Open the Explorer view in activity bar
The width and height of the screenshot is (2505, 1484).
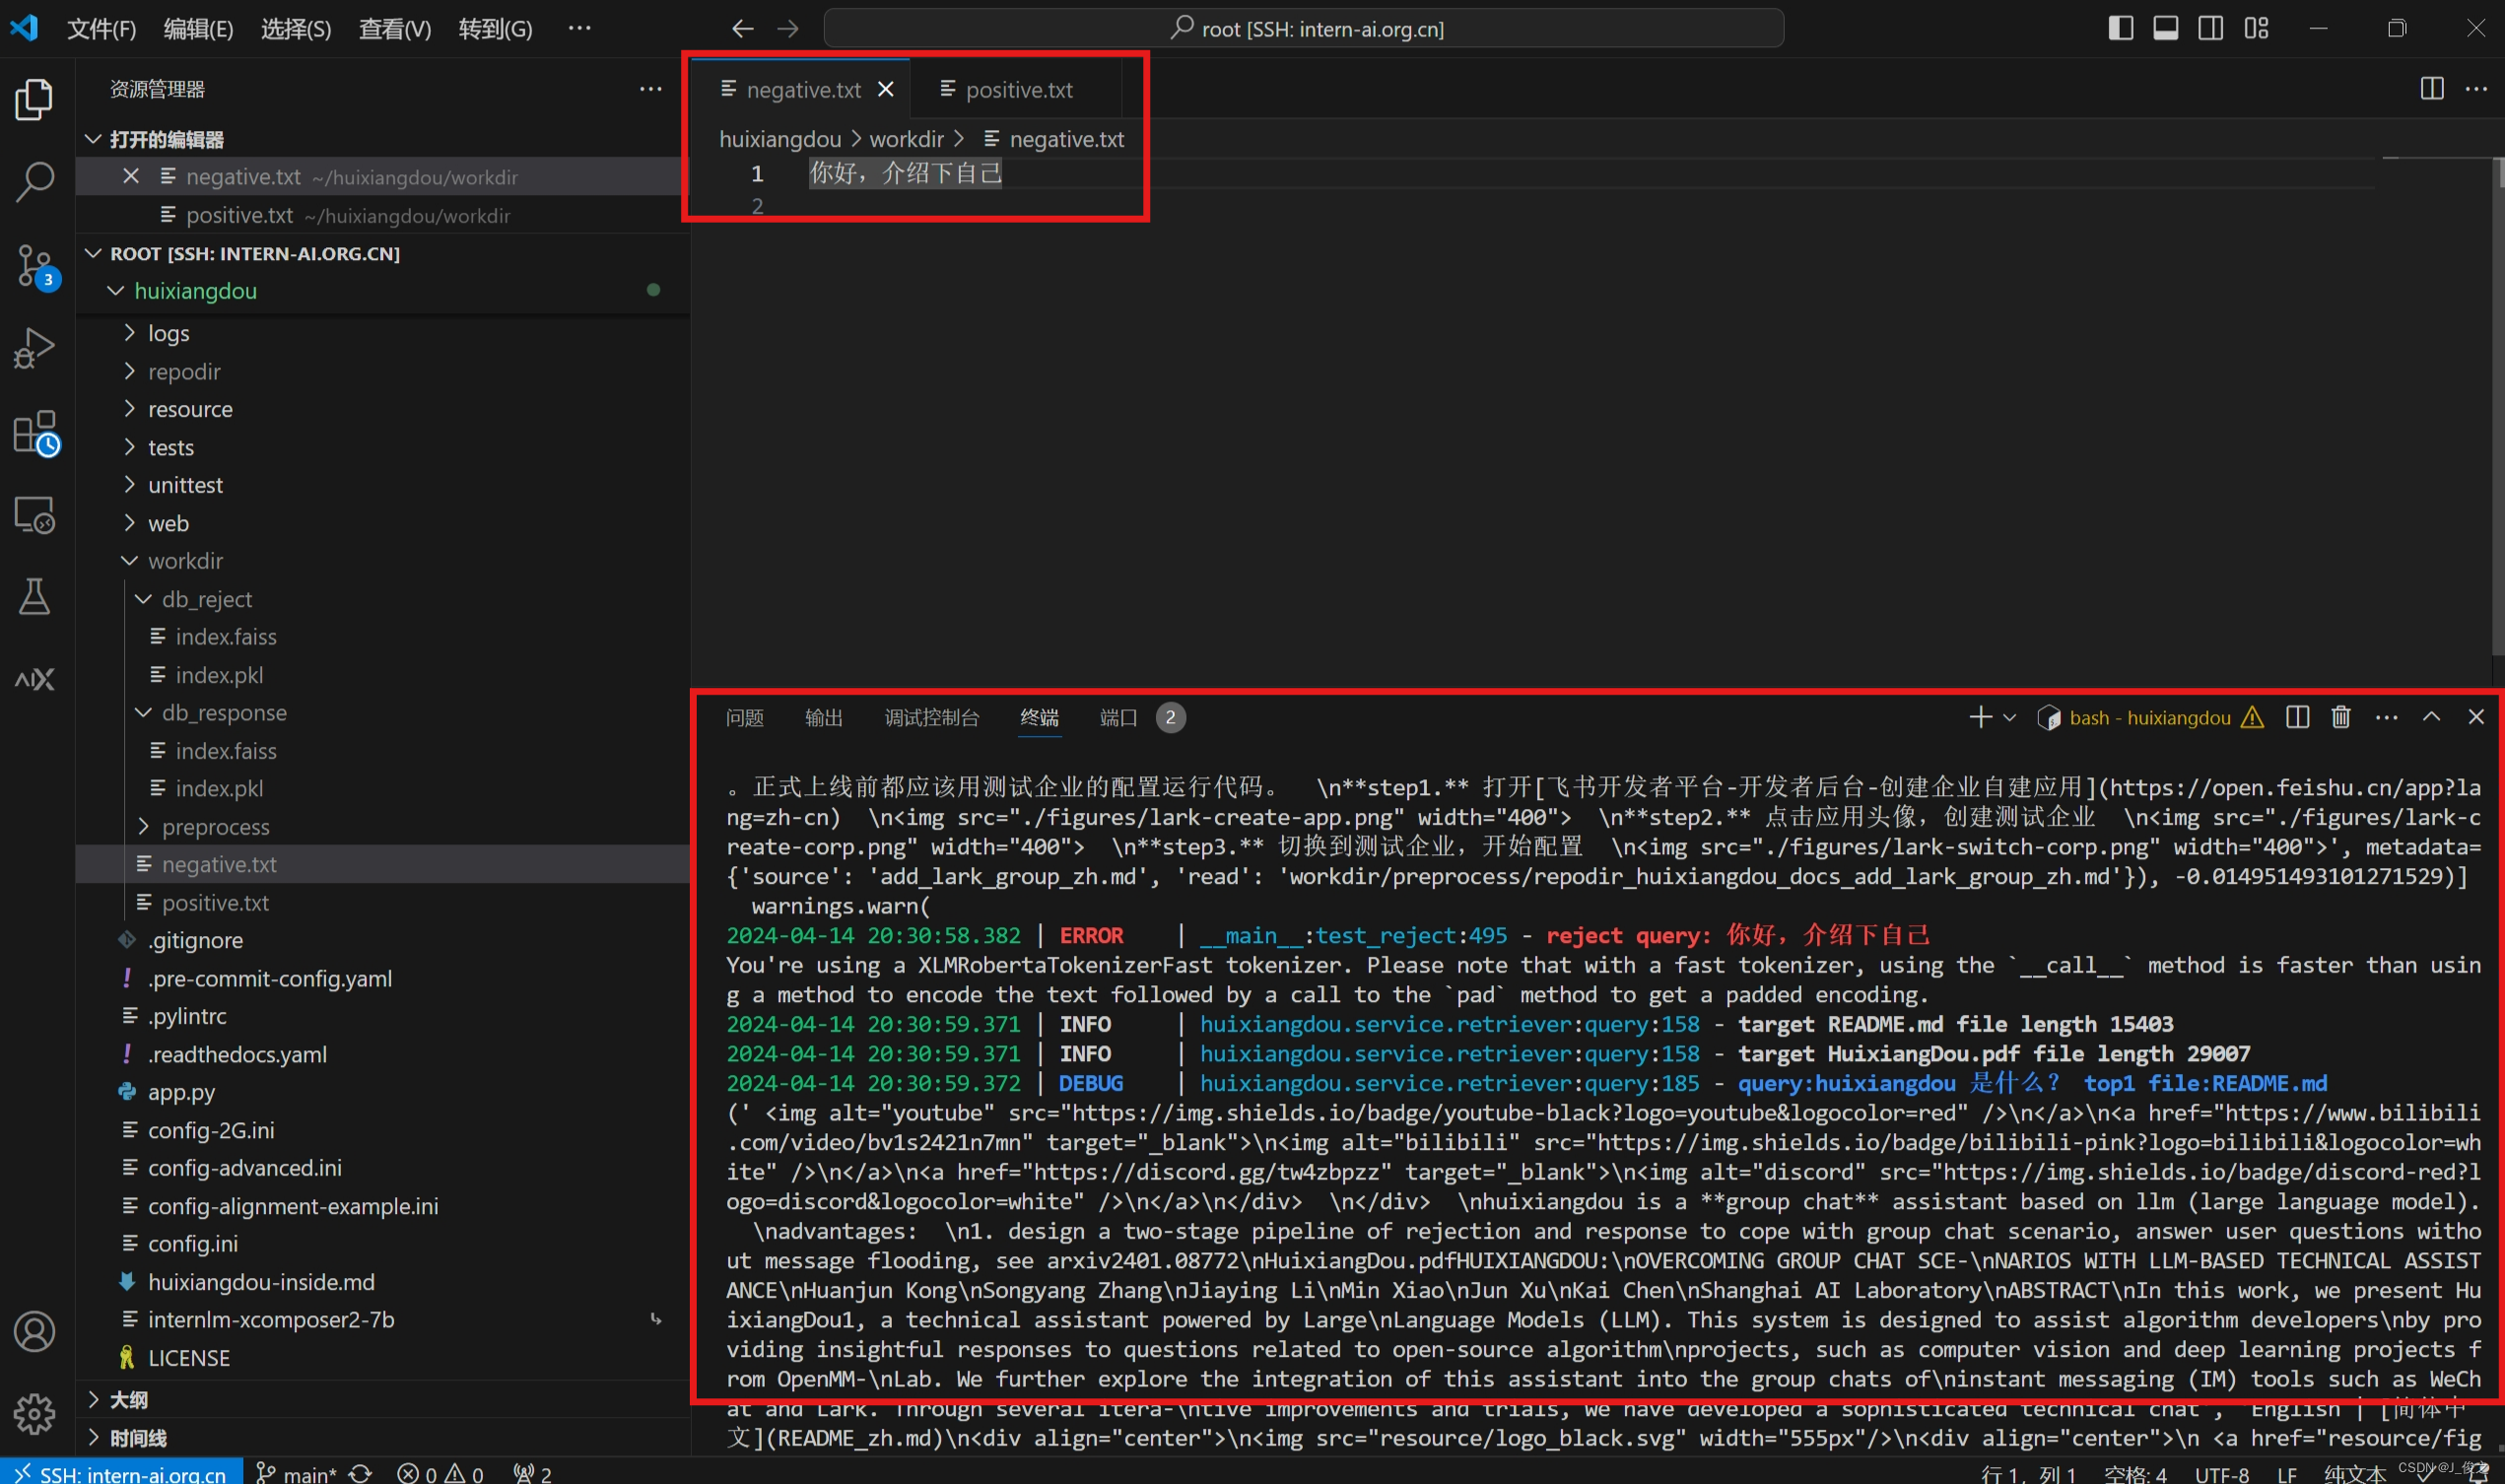(35, 99)
